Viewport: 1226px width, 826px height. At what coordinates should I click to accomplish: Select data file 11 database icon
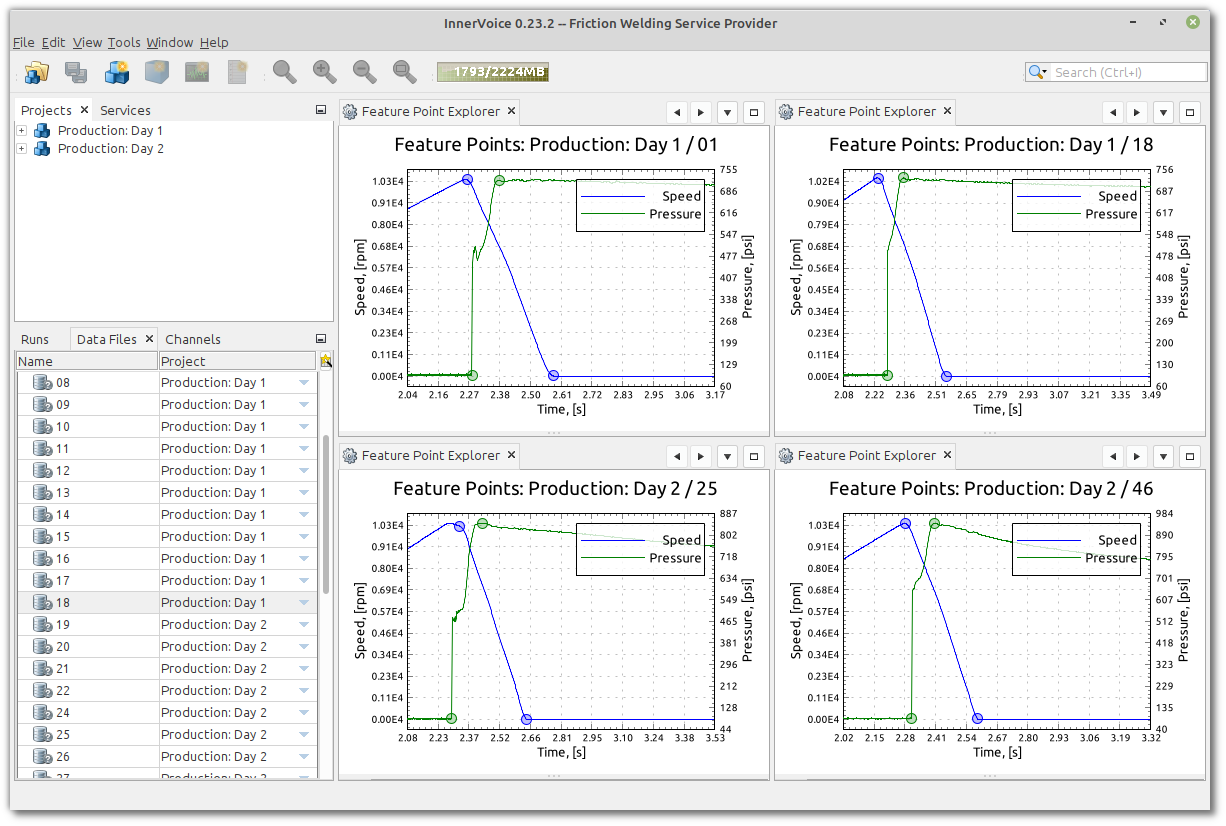click(42, 449)
